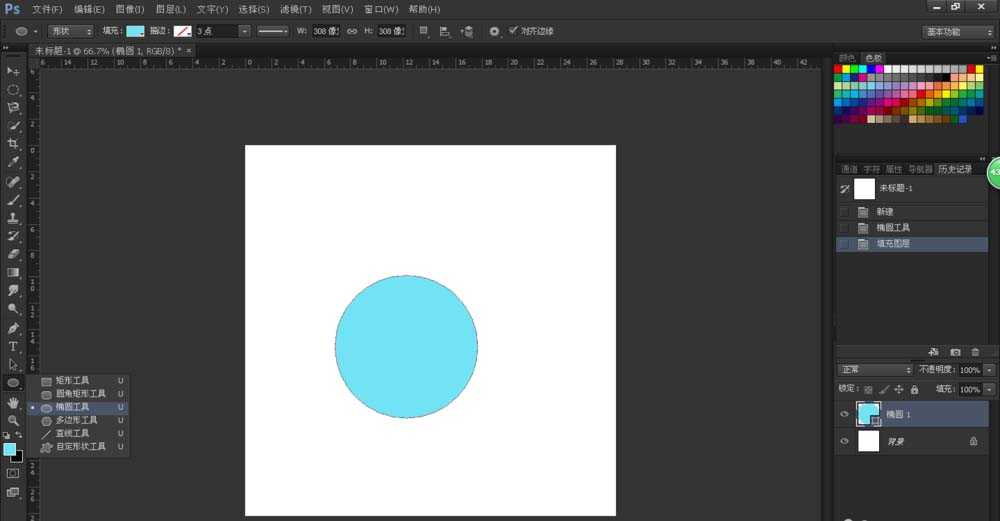Click the fill color swatch in options bar
Viewport: 1000px width, 521px height.
click(134, 31)
